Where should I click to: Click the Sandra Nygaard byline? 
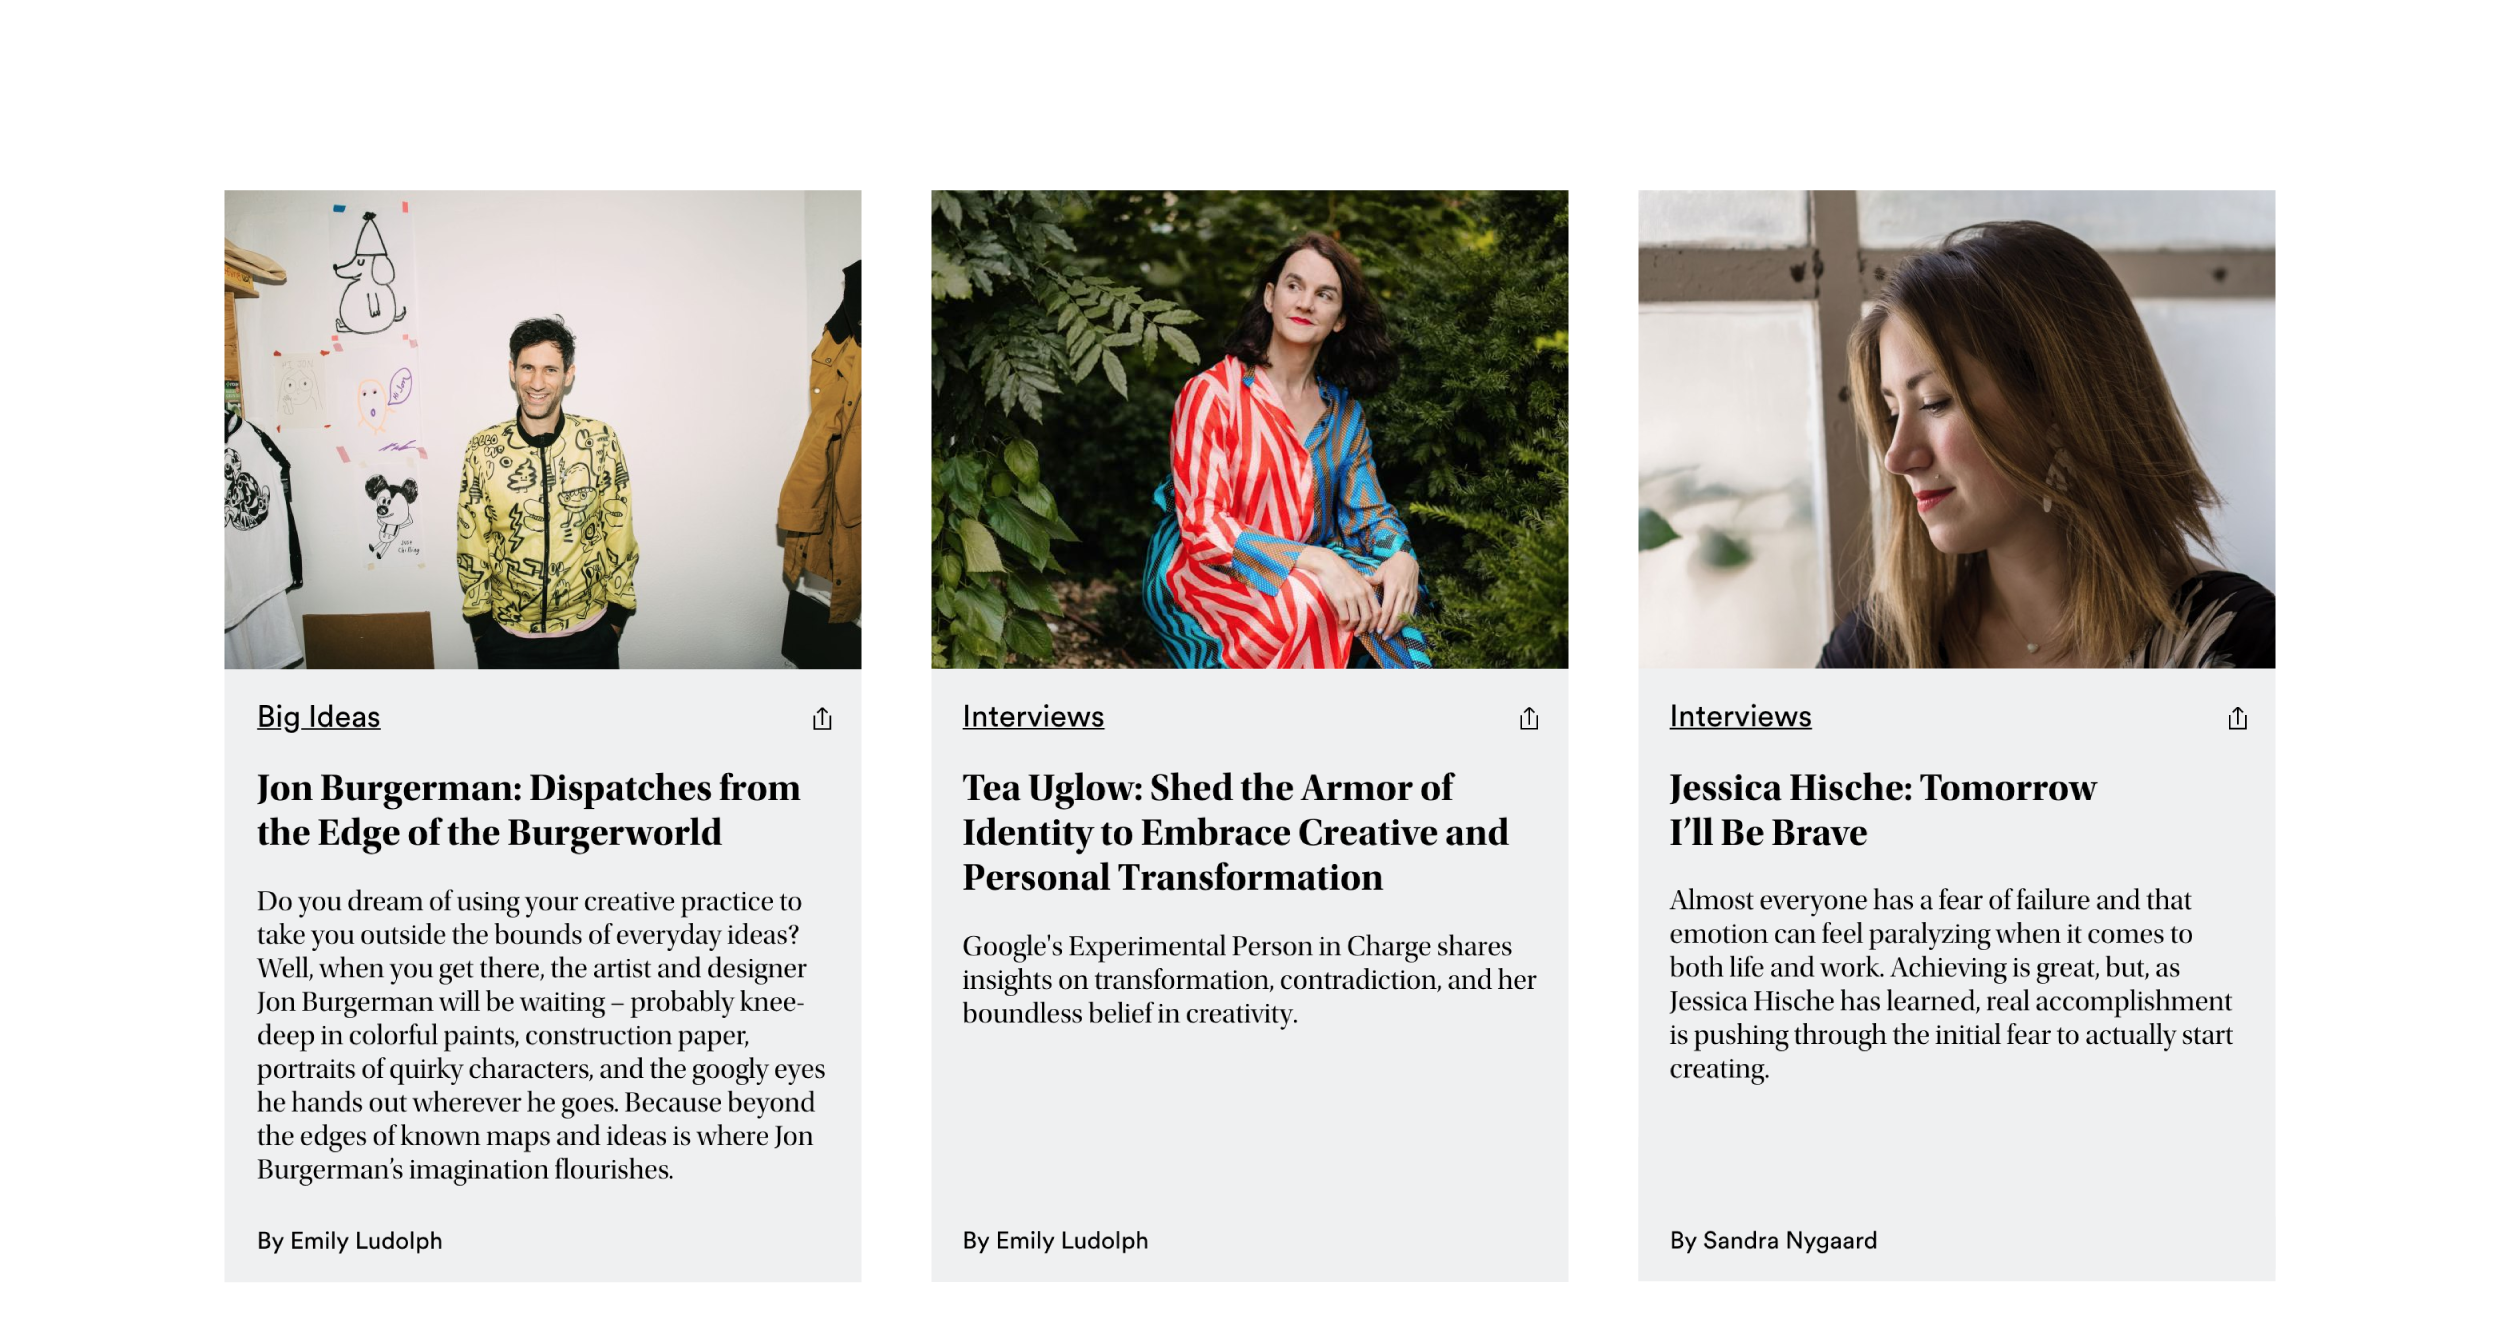click(x=1773, y=1240)
